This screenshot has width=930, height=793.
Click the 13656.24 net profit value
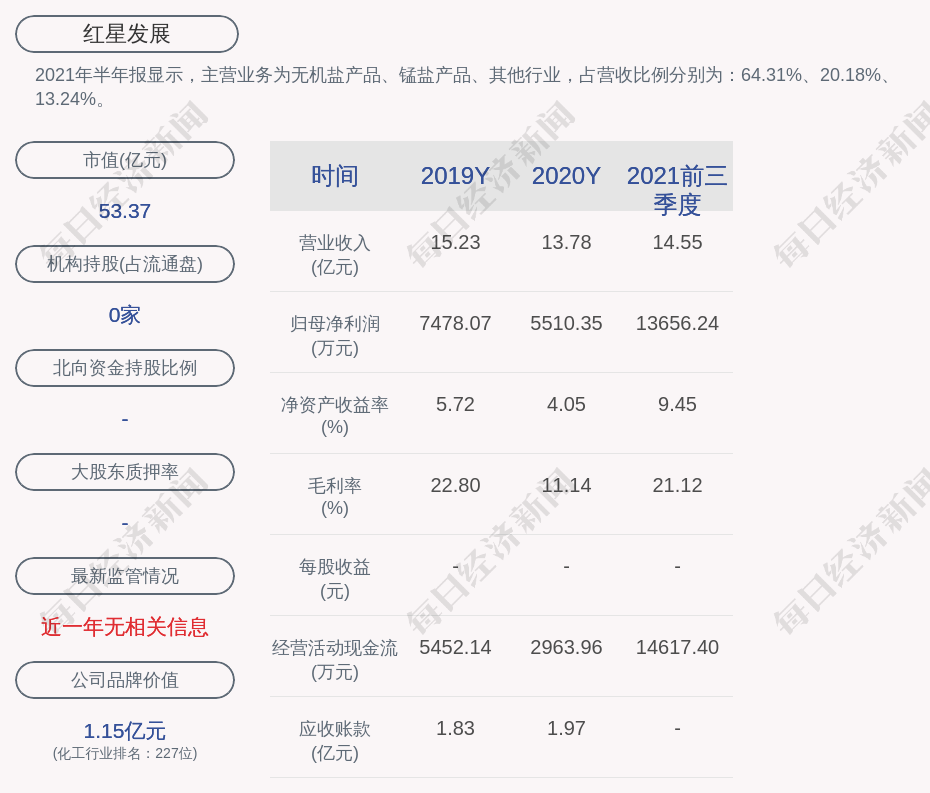(x=677, y=324)
